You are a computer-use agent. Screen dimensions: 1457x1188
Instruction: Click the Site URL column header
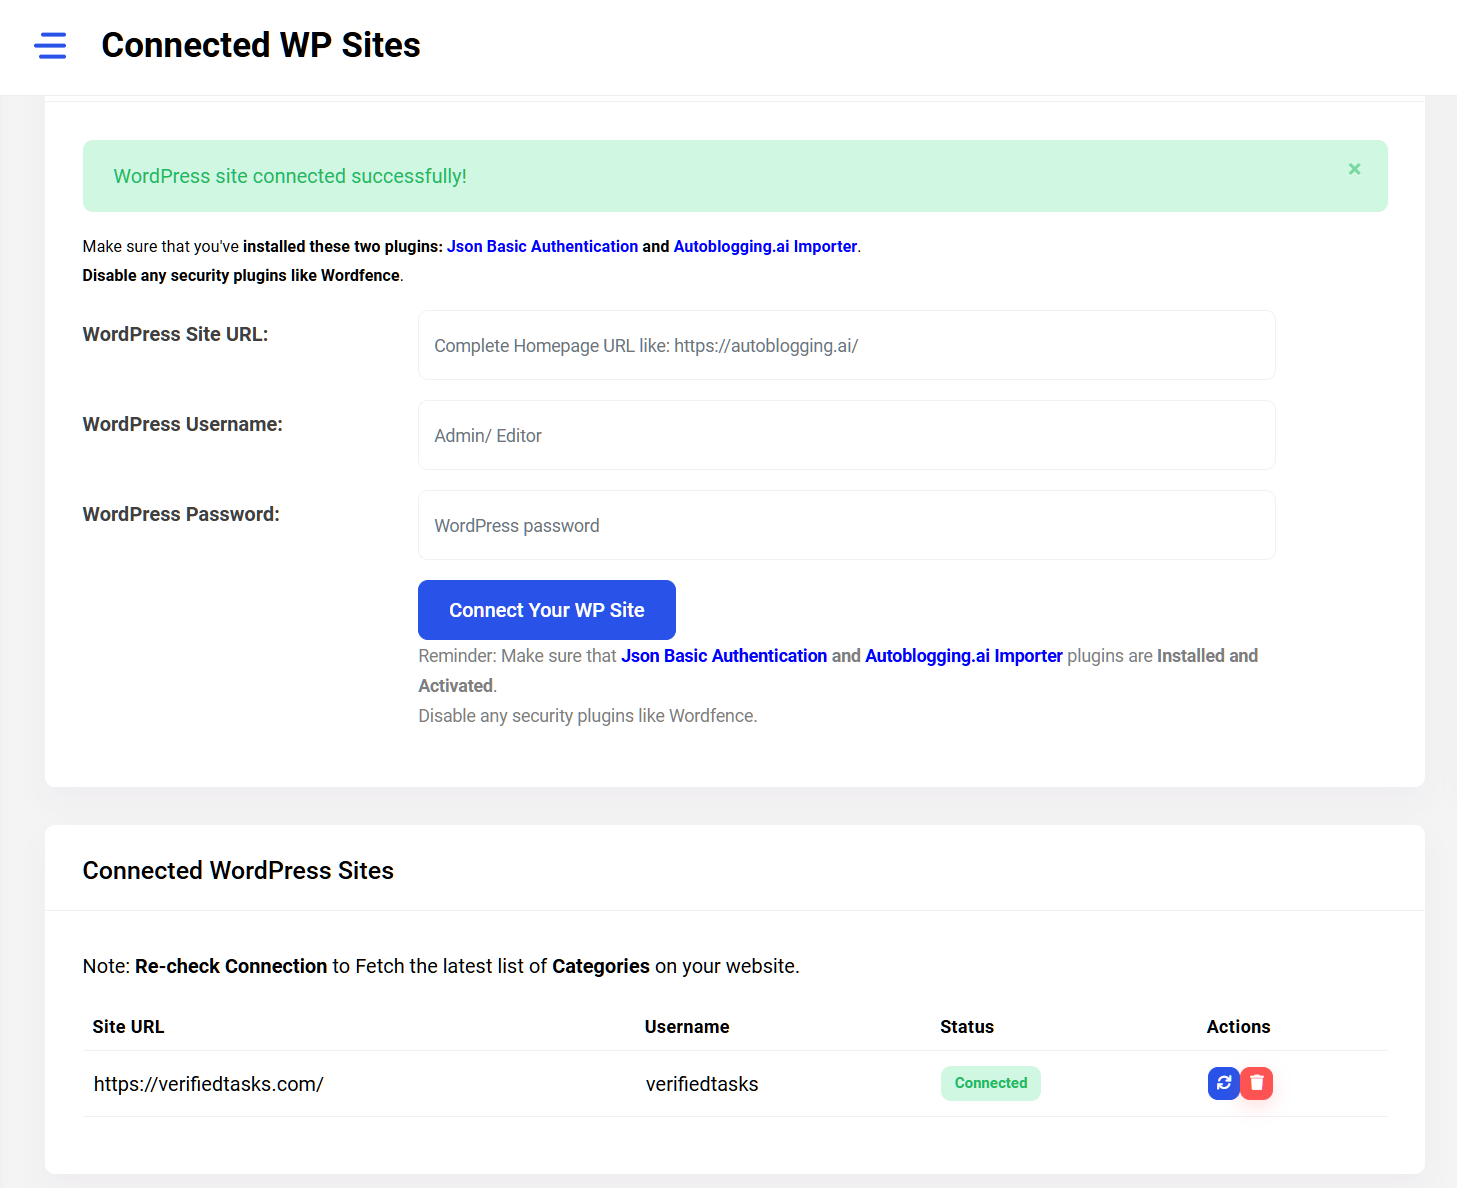128,1027
